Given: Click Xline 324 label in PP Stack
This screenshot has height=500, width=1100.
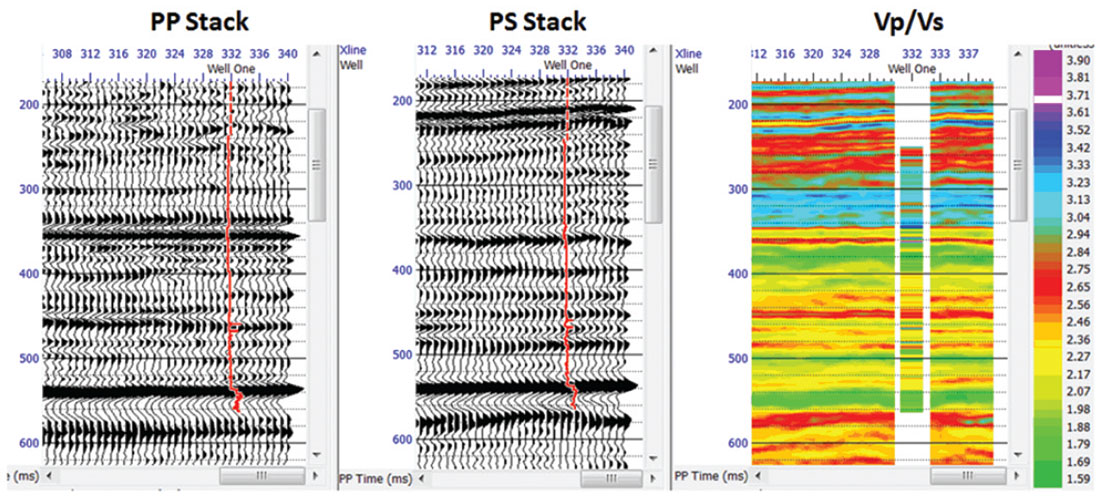Looking at the screenshot, I should coord(175,53).
